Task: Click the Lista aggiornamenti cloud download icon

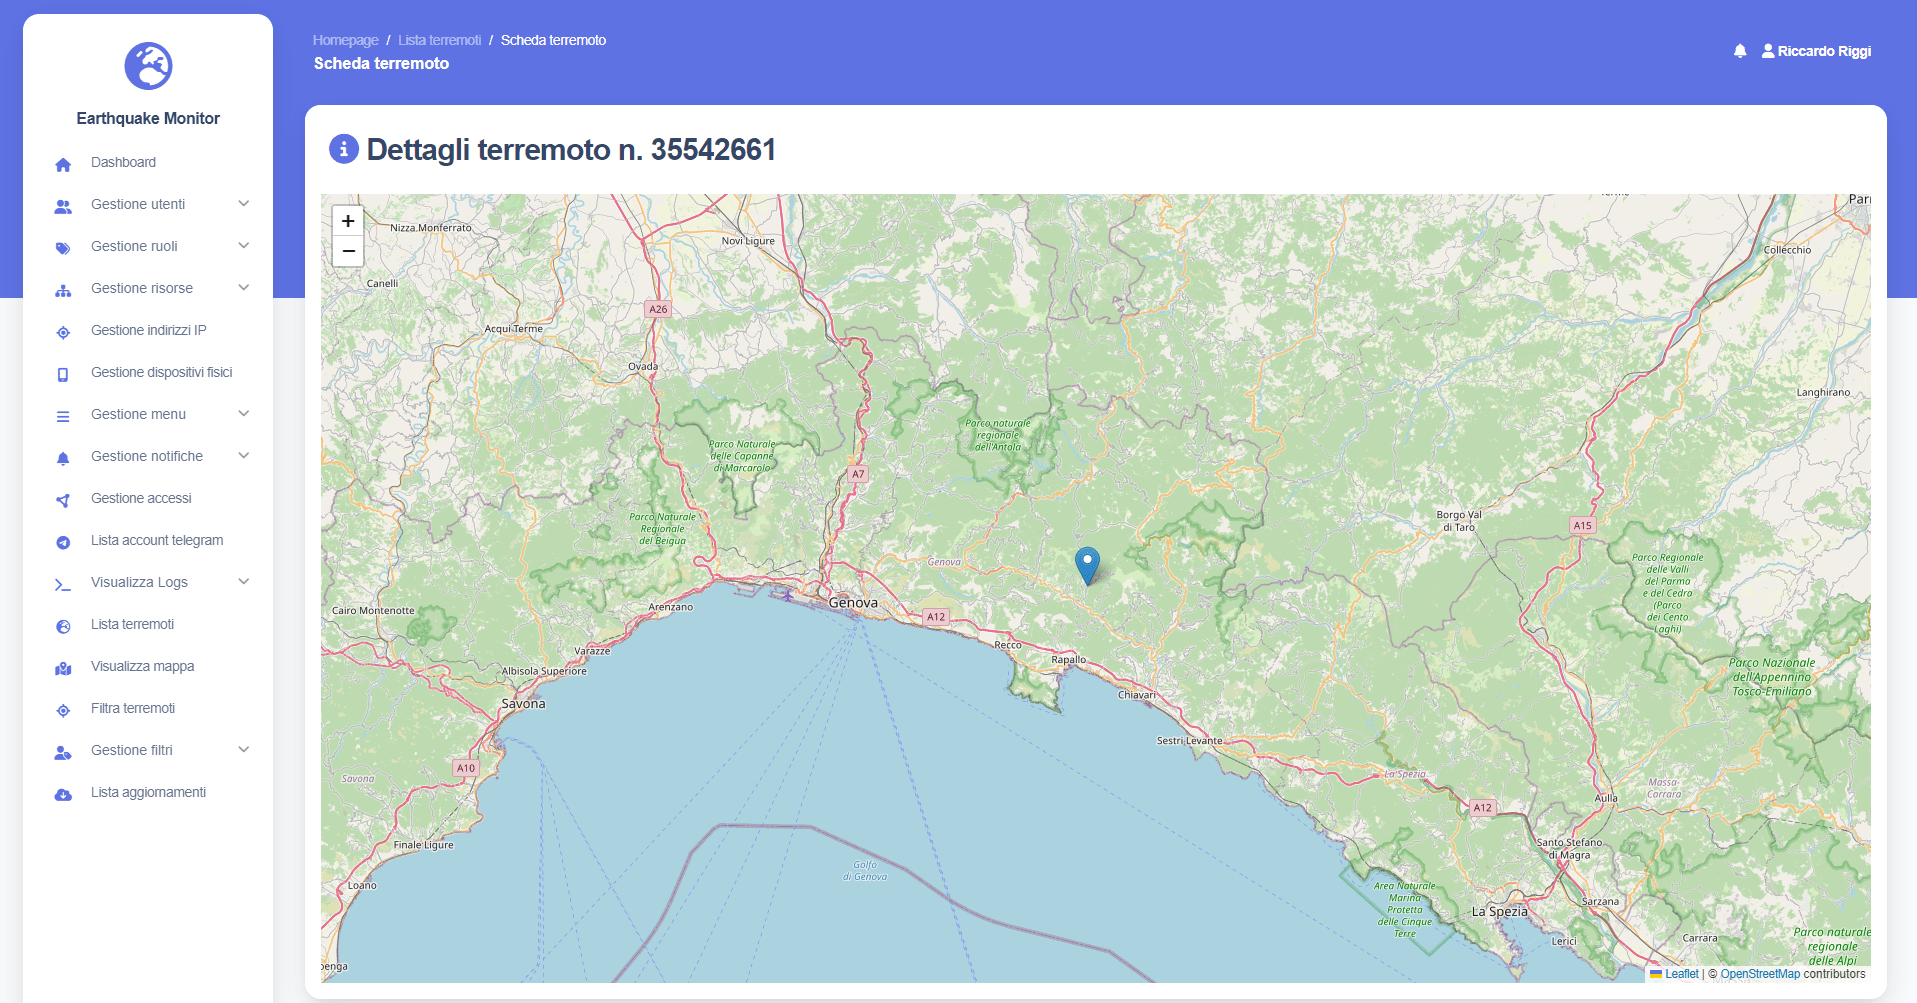Action: (63, 794)
